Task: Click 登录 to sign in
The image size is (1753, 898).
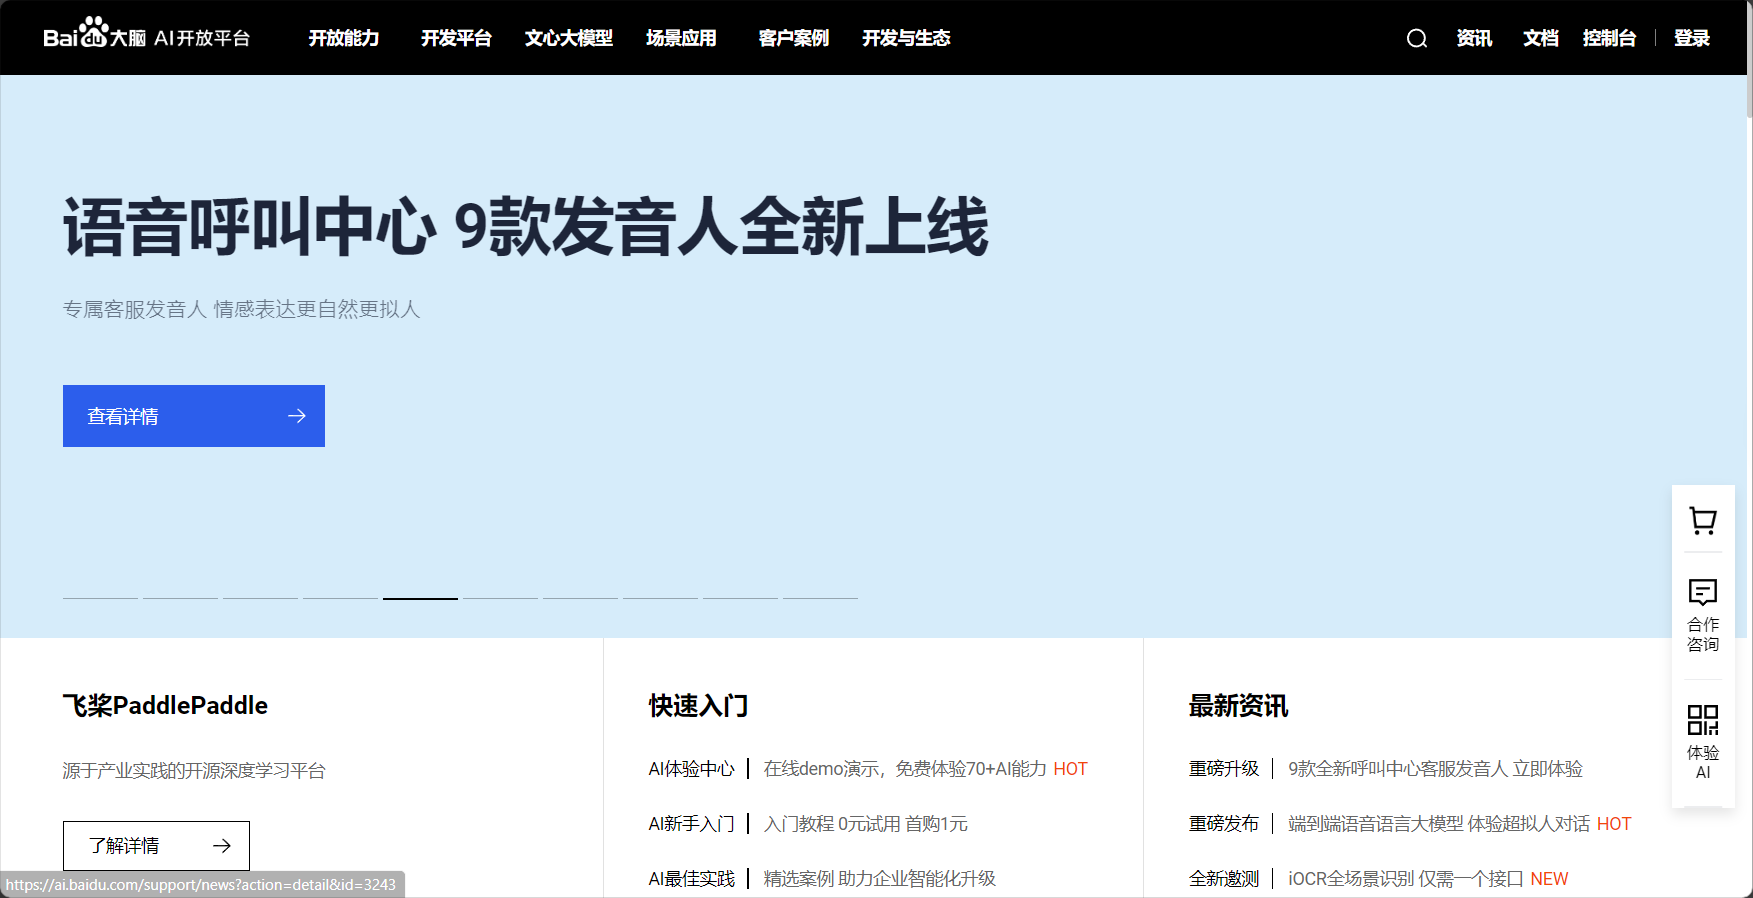Action: click(1692, 38)
